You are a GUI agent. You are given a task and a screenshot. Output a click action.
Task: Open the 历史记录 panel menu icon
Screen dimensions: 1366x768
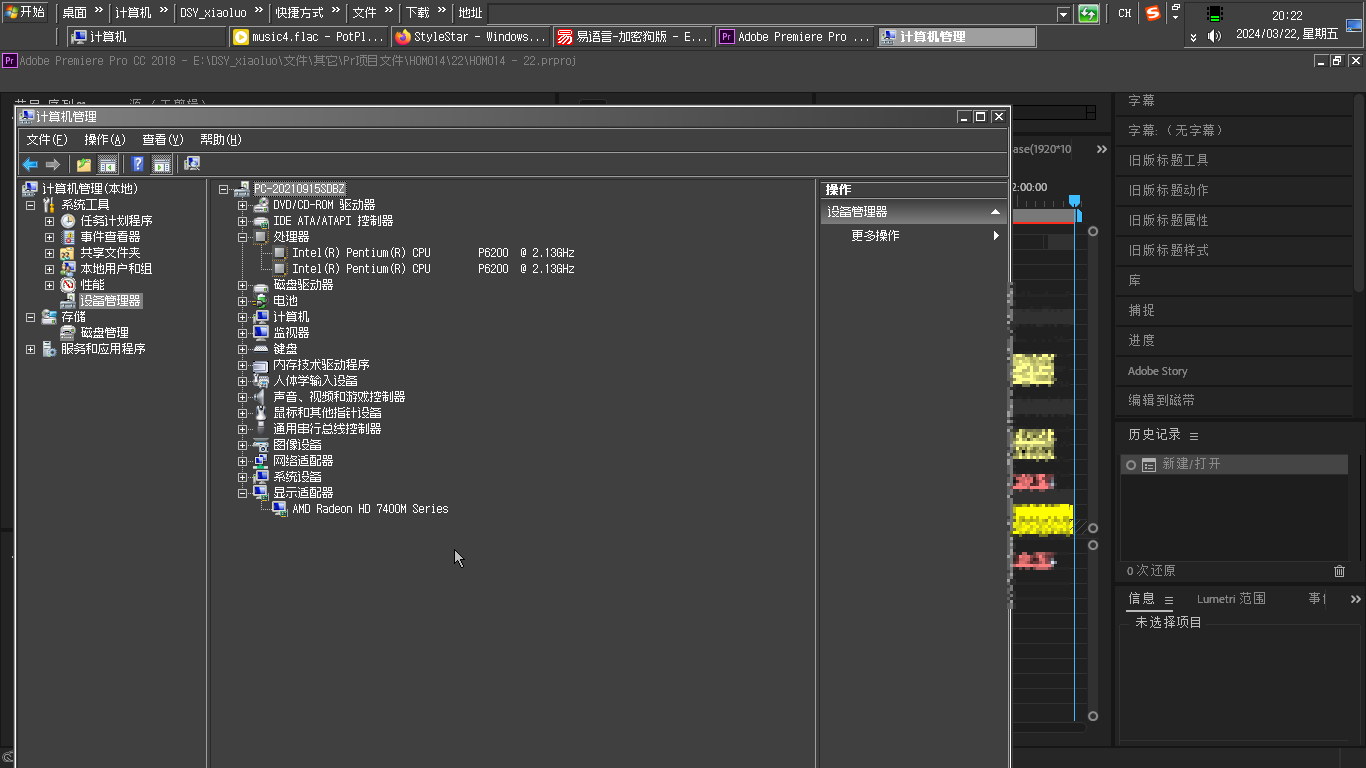1194,436
